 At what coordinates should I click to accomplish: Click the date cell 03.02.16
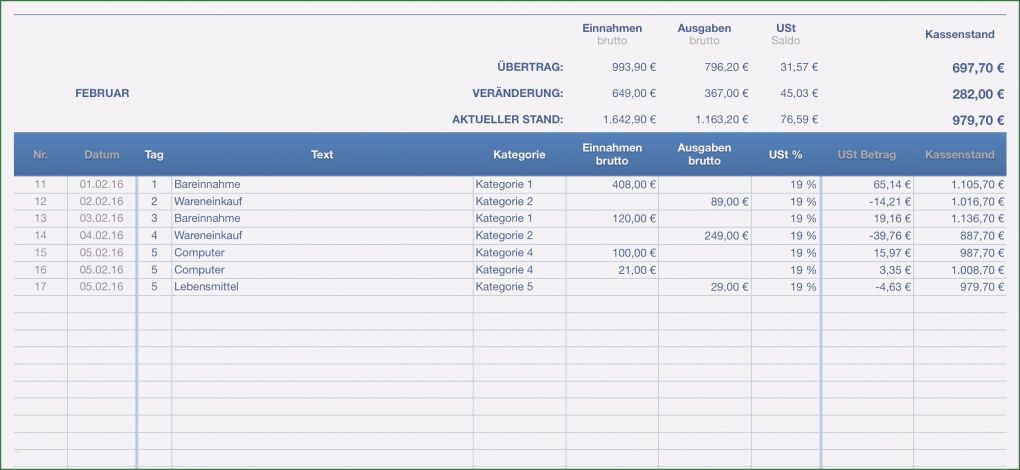coord(101,219)
